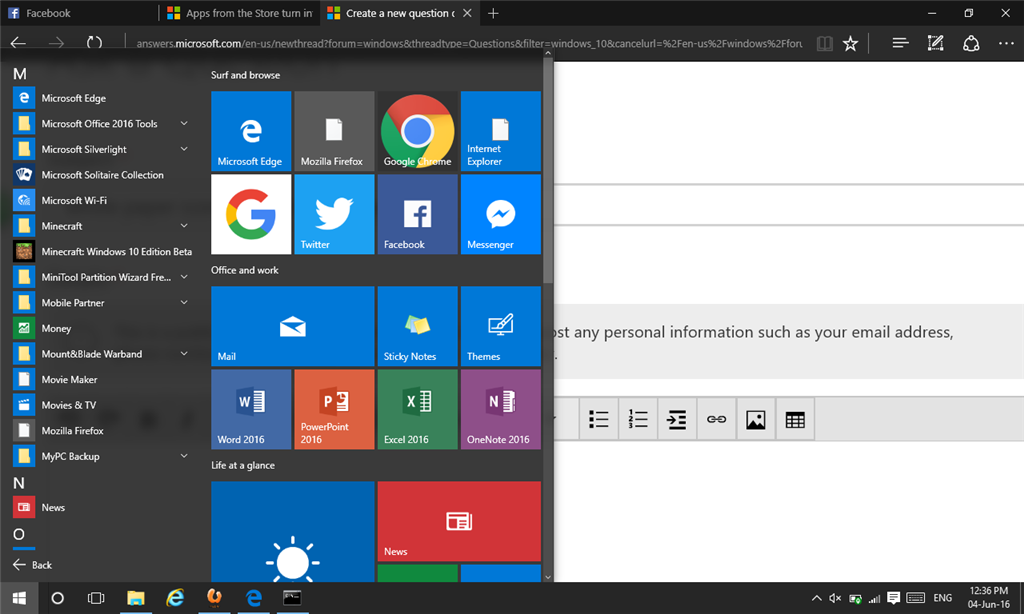Open the Google Chrome tile
Image resolution: width=1024 pixels, height=614 pixels.
pos(417,131)
